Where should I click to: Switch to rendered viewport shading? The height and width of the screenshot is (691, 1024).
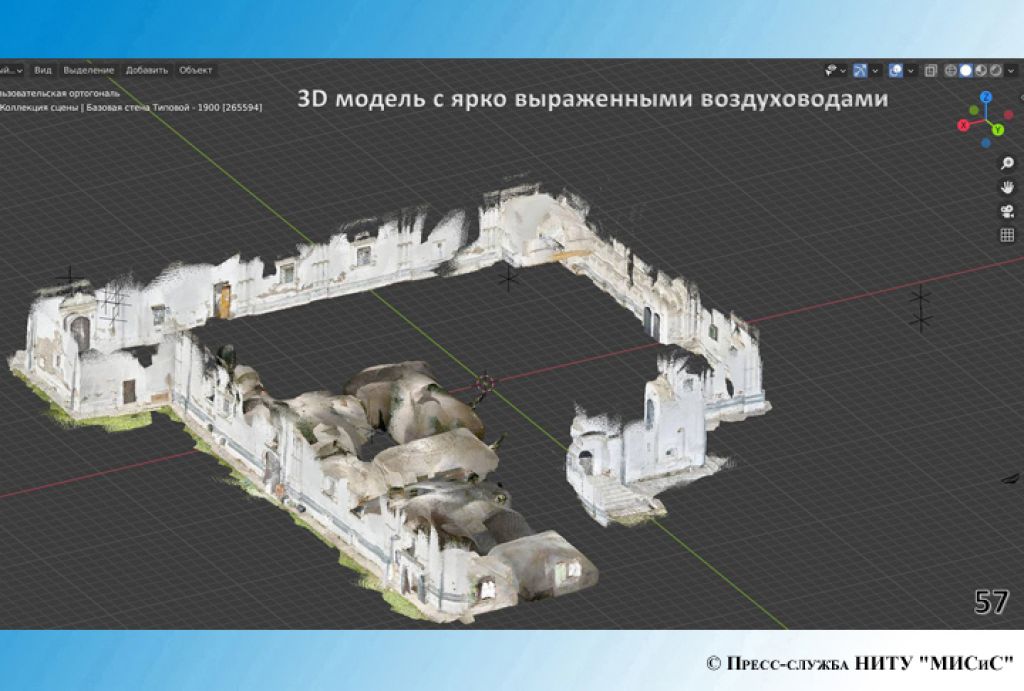pyautogui.click(x=996, y=71)
